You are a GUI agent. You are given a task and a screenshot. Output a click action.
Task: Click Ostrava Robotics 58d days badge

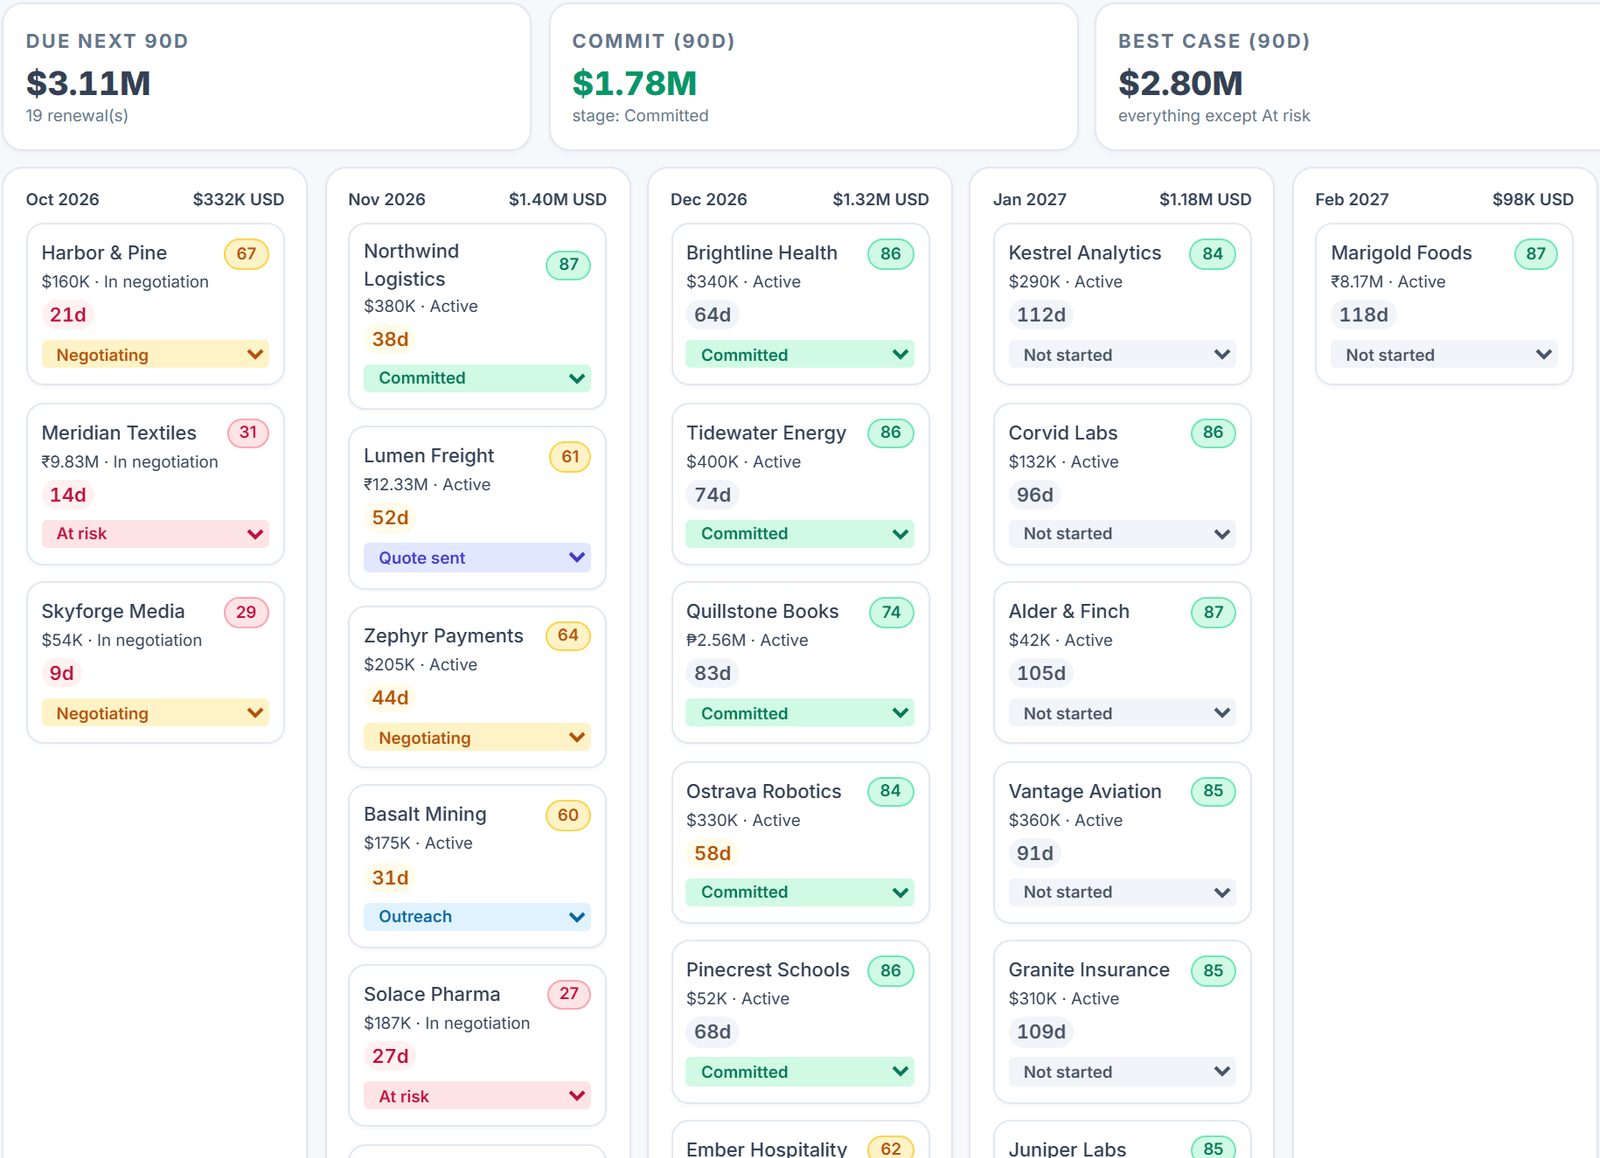tap(713, 853)
